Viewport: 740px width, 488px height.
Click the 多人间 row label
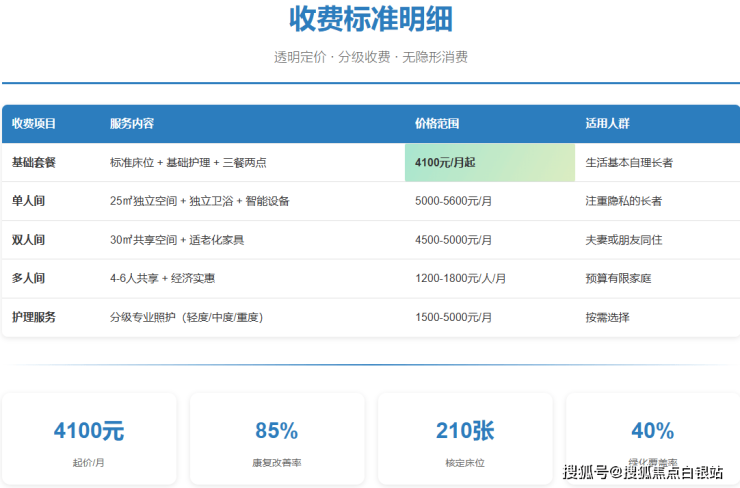(x=28, y=278)
